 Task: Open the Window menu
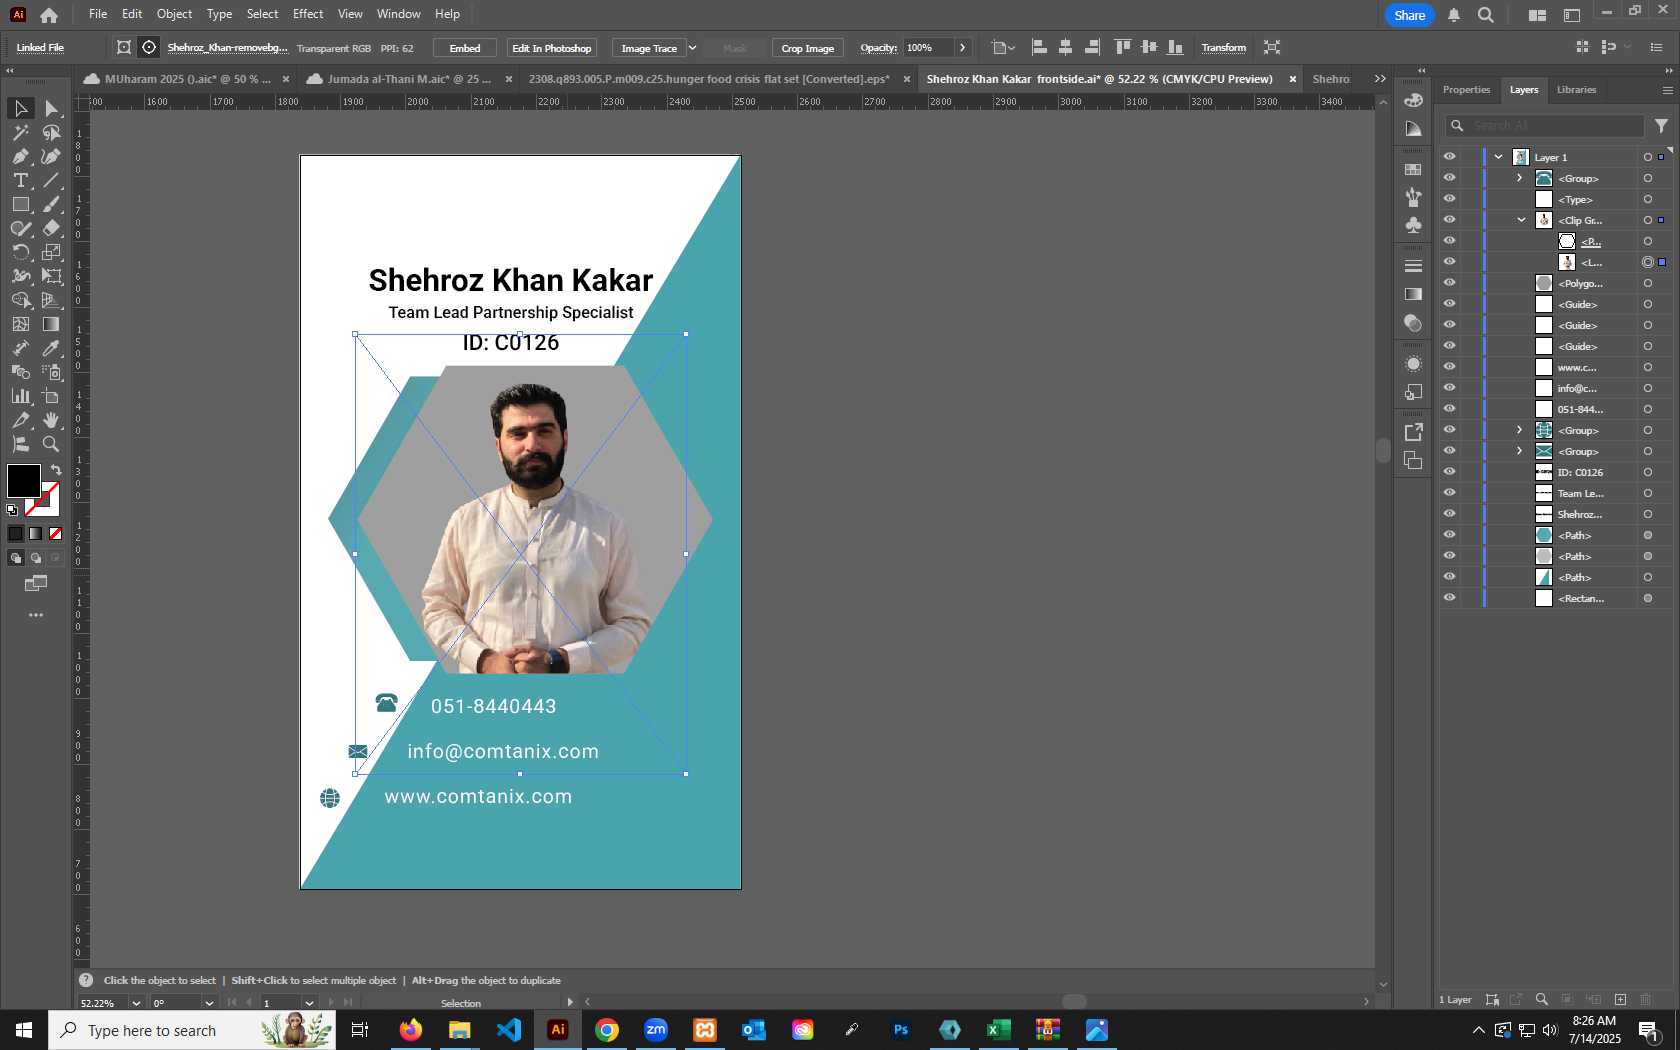point(399,14)
